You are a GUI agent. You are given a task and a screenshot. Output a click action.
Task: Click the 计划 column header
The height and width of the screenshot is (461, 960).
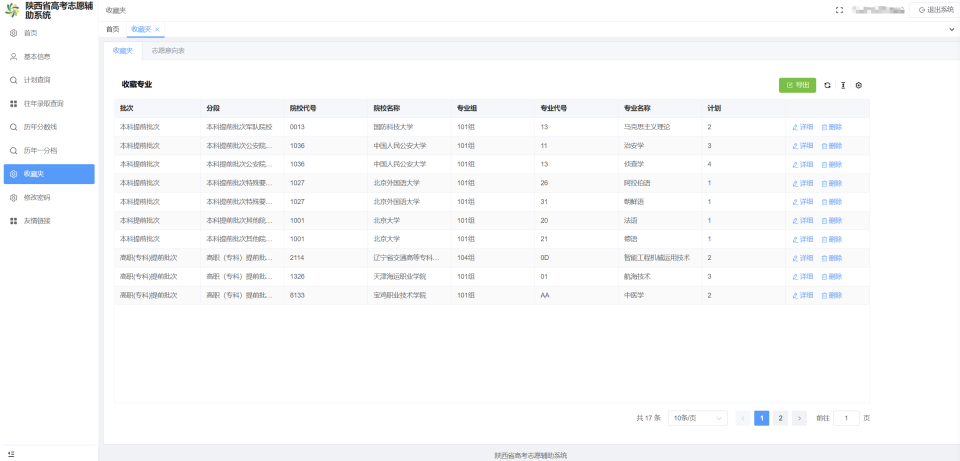(744, 108)
